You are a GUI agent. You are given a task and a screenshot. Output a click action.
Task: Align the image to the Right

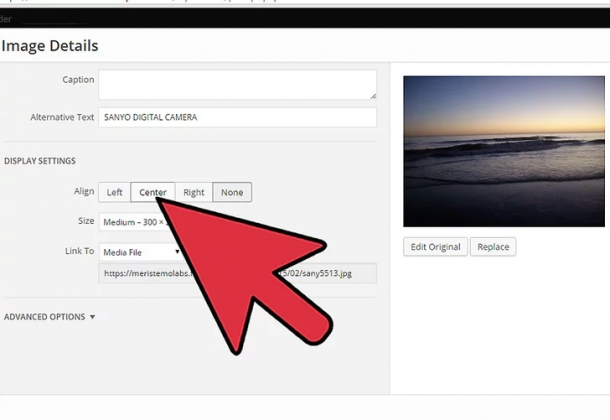tap(194, 193)
